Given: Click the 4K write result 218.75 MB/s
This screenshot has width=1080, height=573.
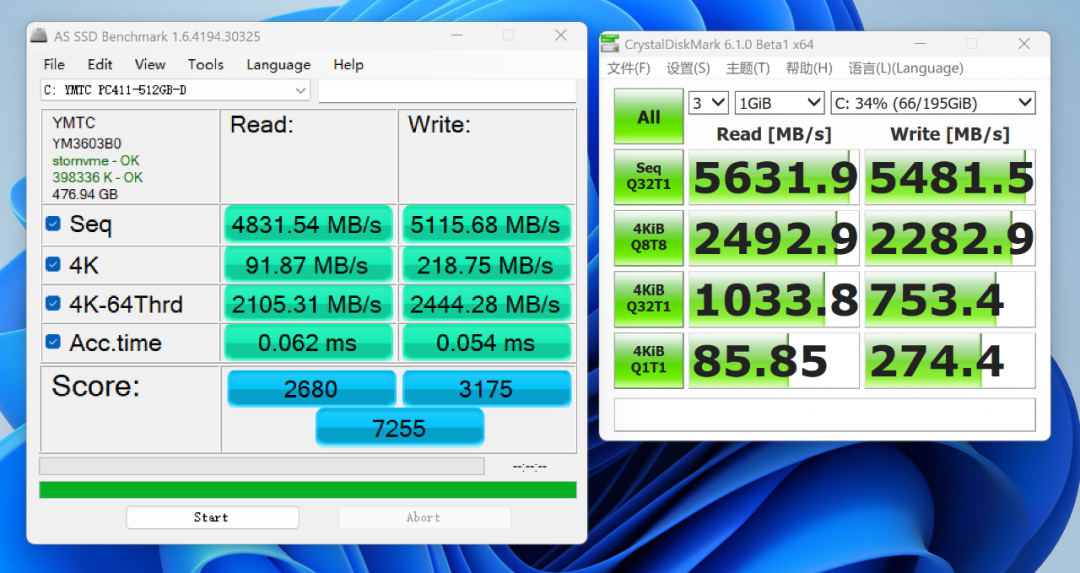Looking at the screenshot, I should click(x=486, y=265).
